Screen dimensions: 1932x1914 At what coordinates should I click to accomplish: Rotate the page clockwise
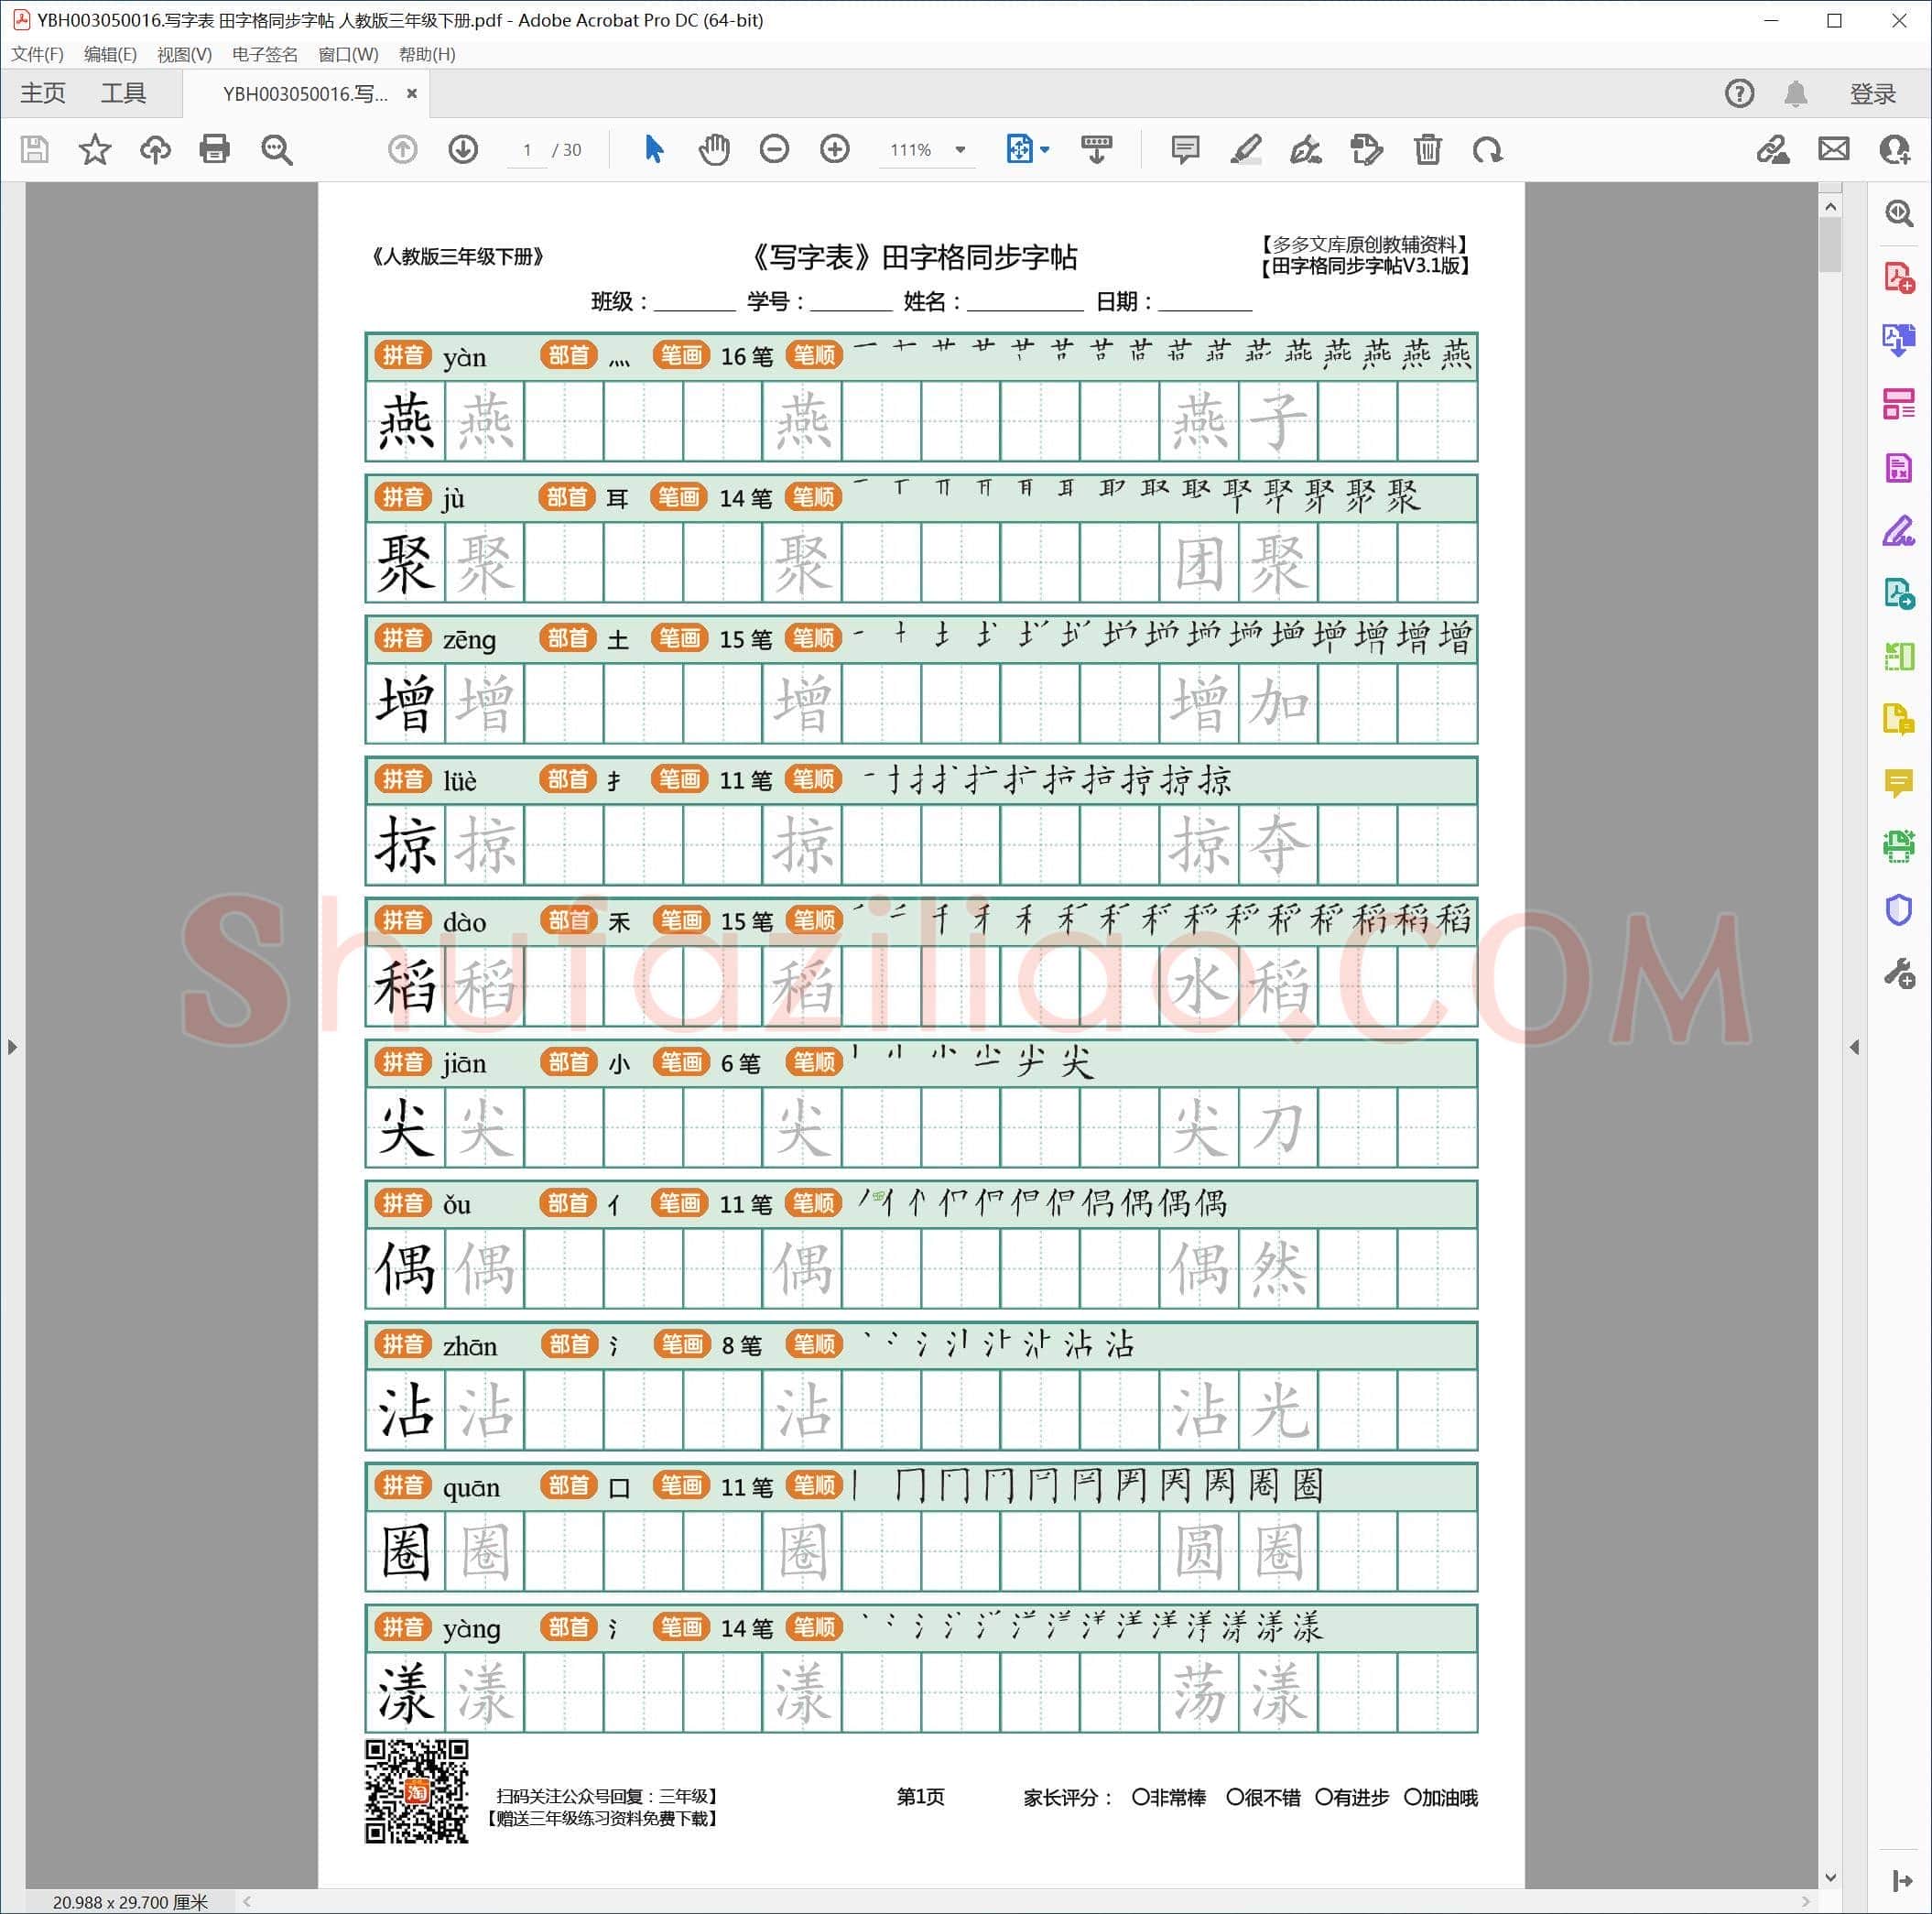(x=1487, y=150)
